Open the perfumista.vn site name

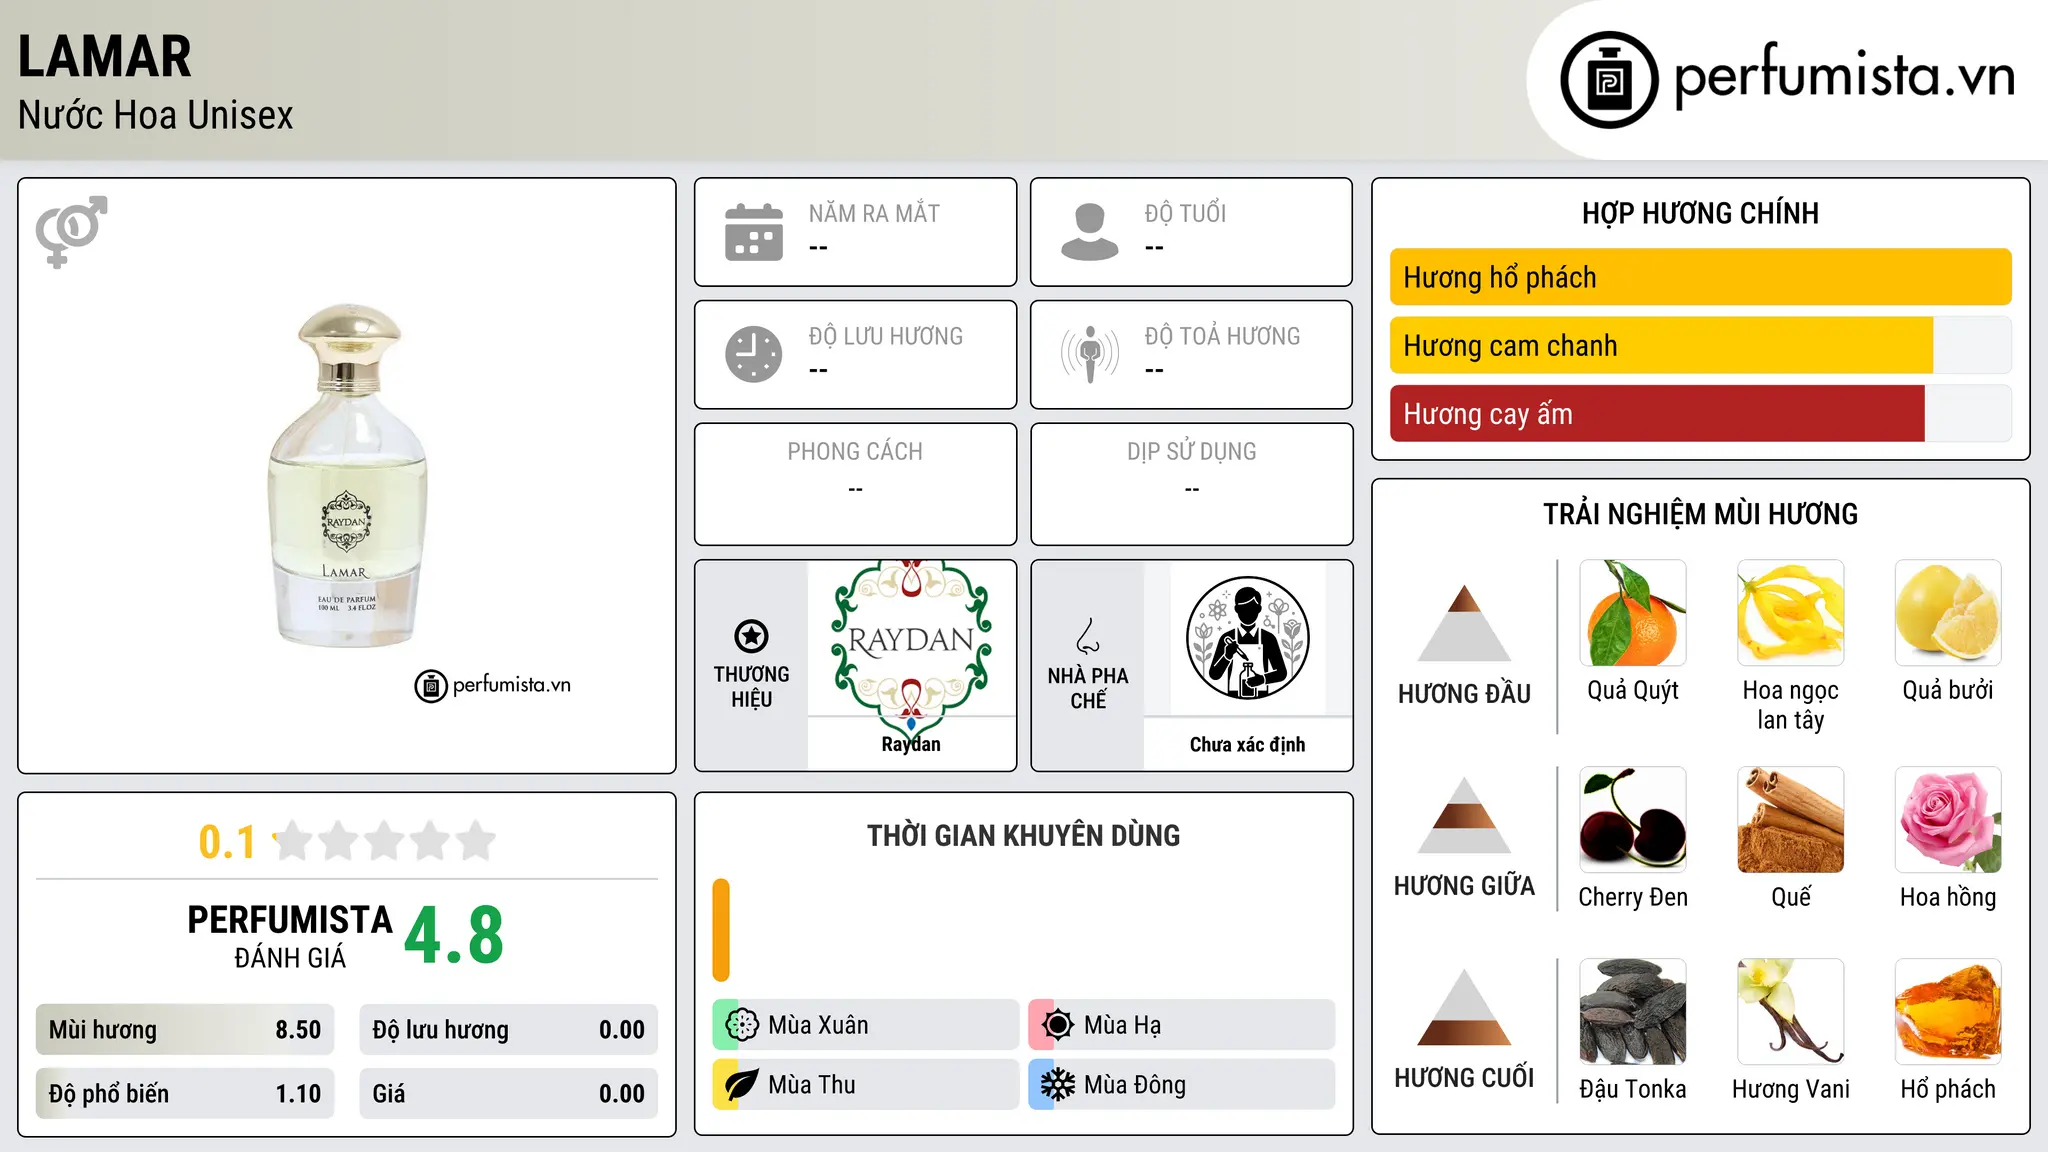point(1844,76)
